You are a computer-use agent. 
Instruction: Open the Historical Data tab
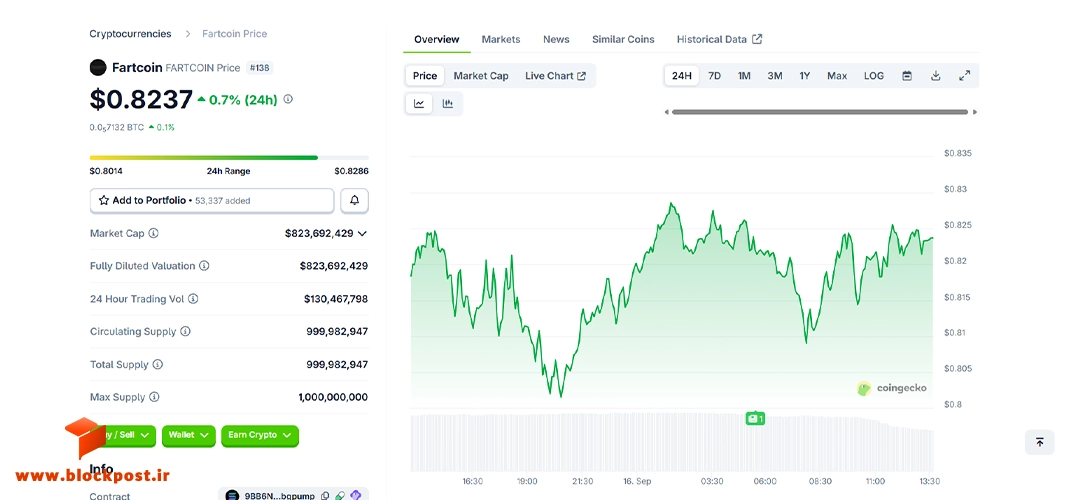(x=719, y=39)
